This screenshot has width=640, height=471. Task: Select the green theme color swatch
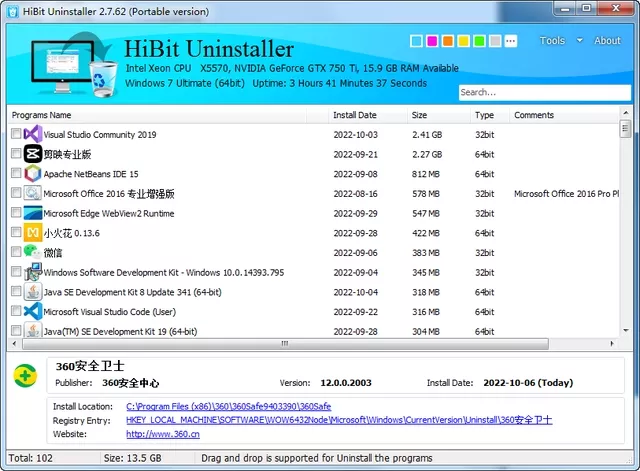tap(479, 41)
